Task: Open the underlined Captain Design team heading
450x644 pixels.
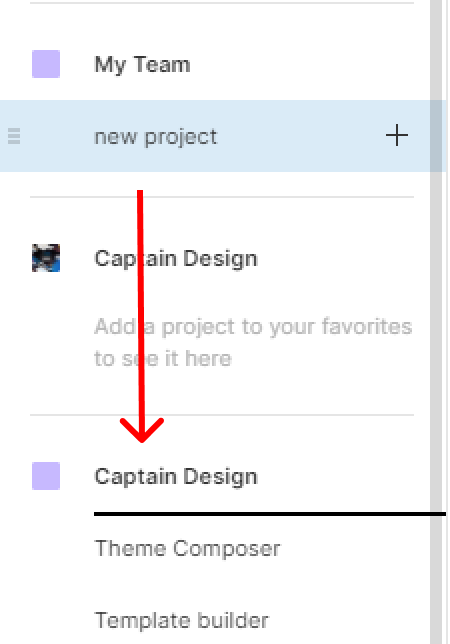Action: (x=176, y=477)
